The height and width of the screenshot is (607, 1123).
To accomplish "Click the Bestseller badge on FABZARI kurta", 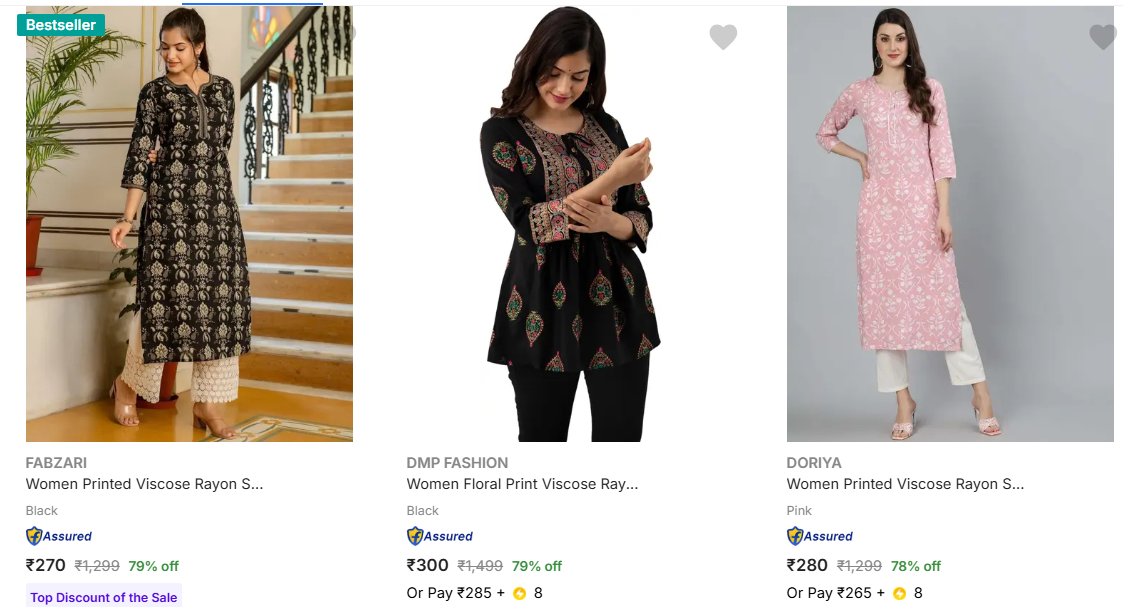I will pyautogui.click(x=61, y=25).
